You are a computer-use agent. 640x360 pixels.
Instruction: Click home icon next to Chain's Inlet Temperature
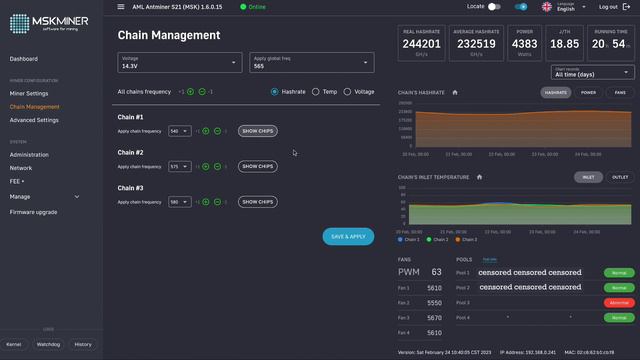480,177
